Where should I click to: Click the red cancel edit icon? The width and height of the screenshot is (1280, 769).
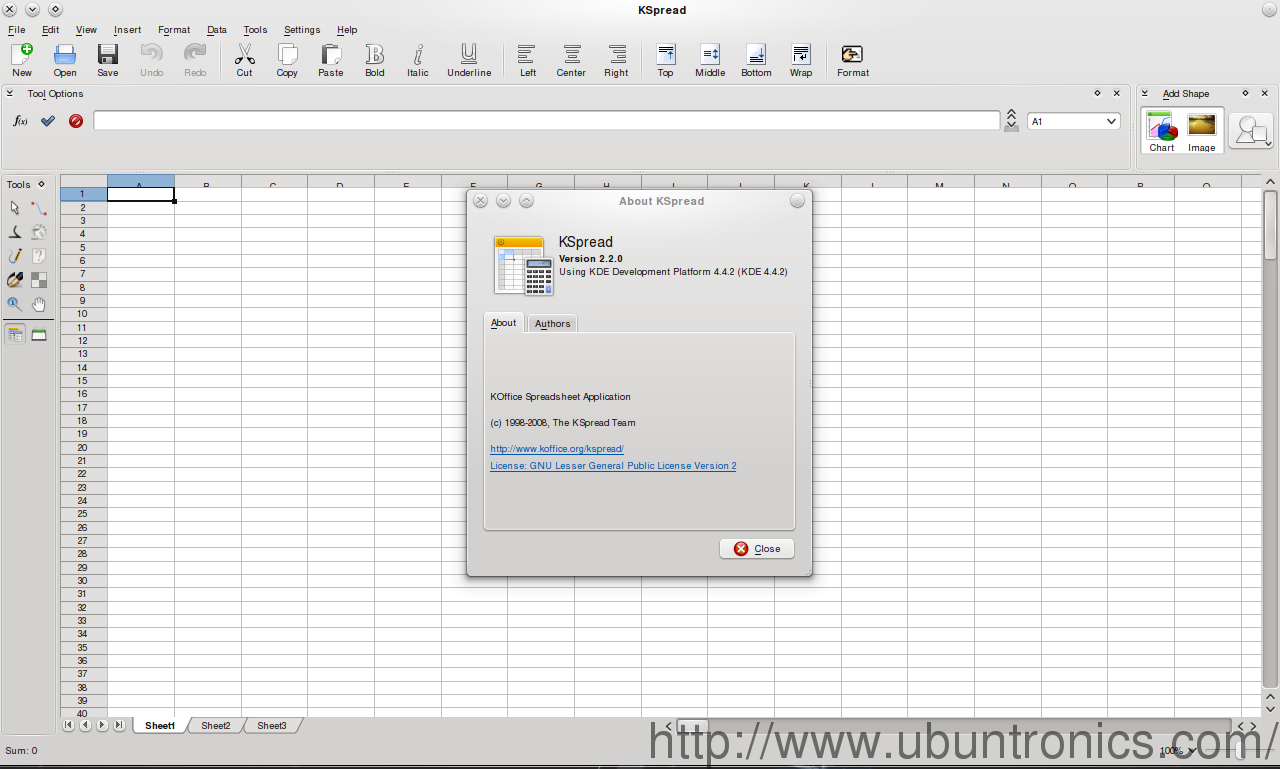tap(76, 121)
